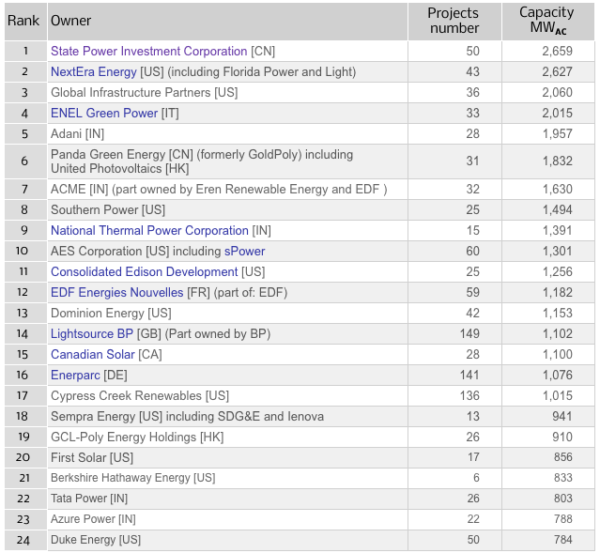Open the State Power Investment Corporation link
Image resolution: width=600 pixels, height=553 pixels.
point(148,51)
